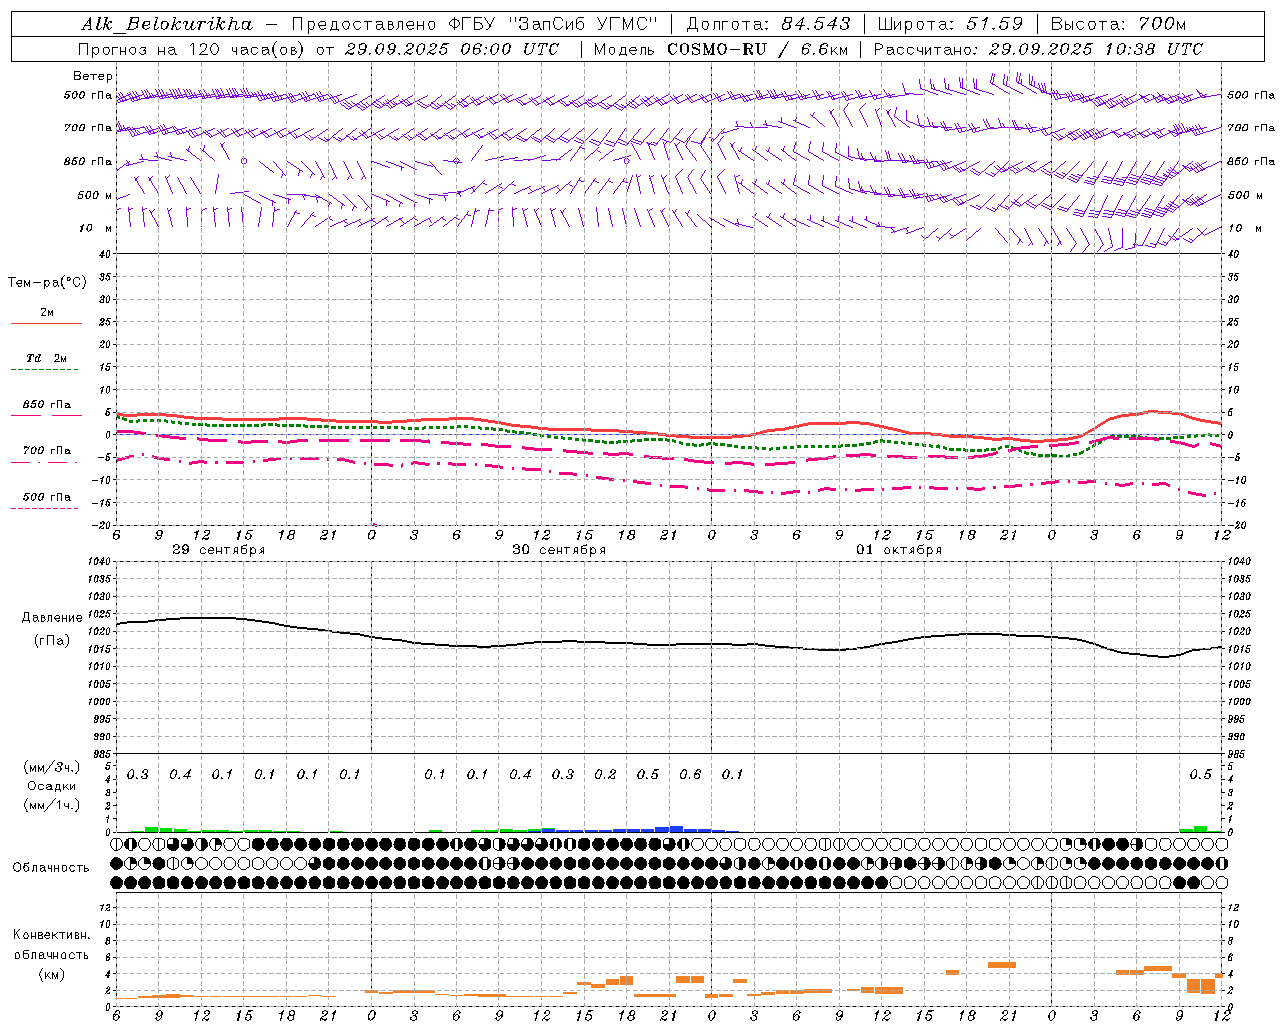
Task: Select the Высота: 700м header field
Action: 1119,24
